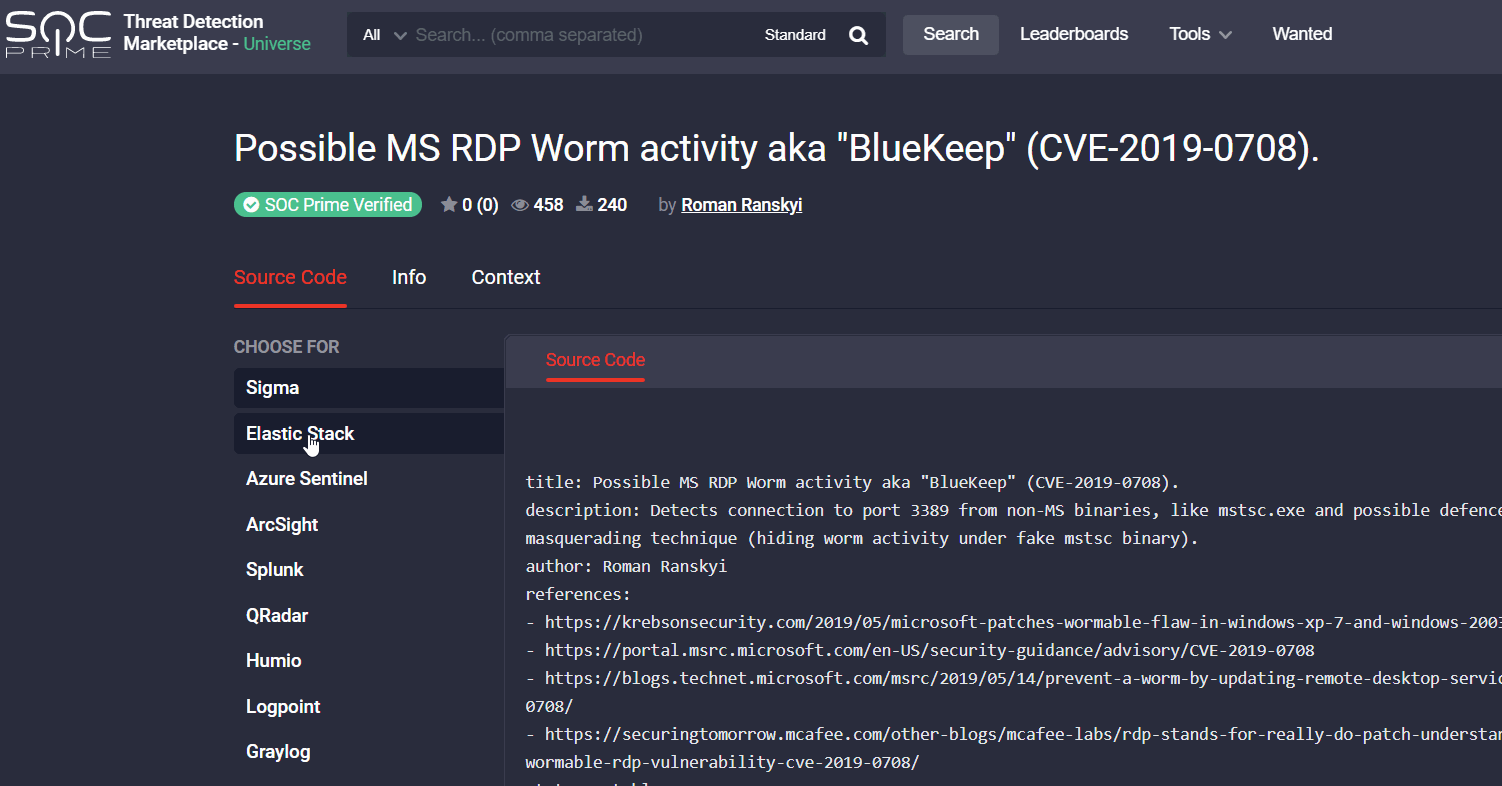The image size is (1502, 786).
Task: Click the 458 views count
Action: tap(548, 205)
